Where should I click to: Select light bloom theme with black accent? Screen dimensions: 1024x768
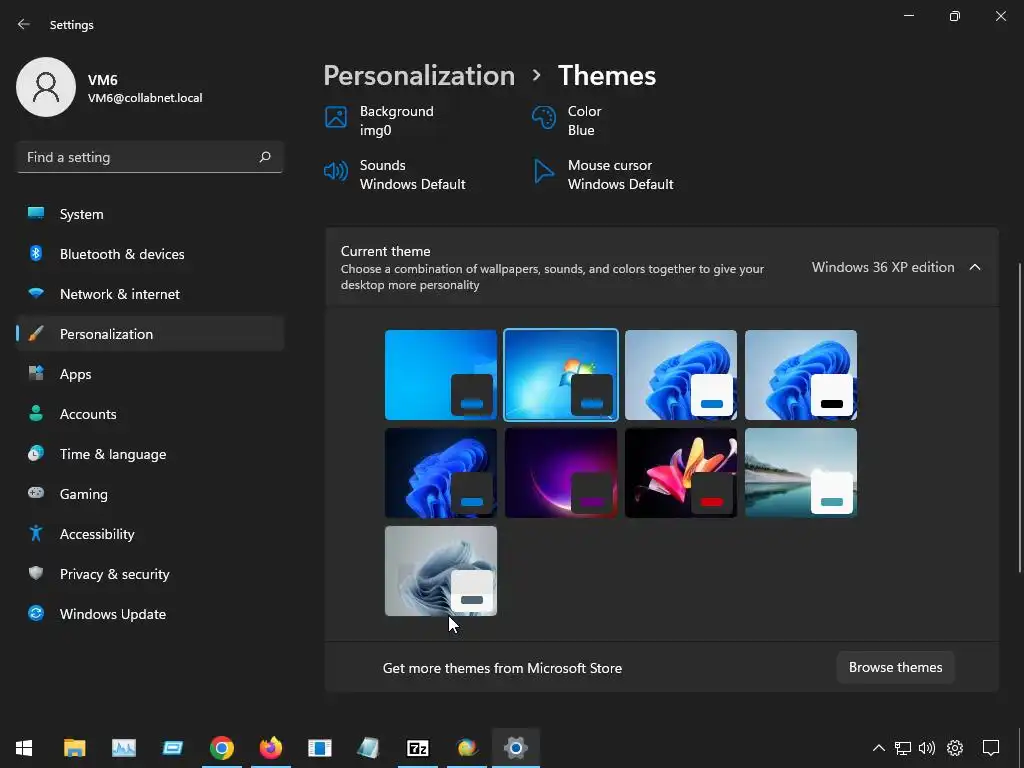point(801,375)
